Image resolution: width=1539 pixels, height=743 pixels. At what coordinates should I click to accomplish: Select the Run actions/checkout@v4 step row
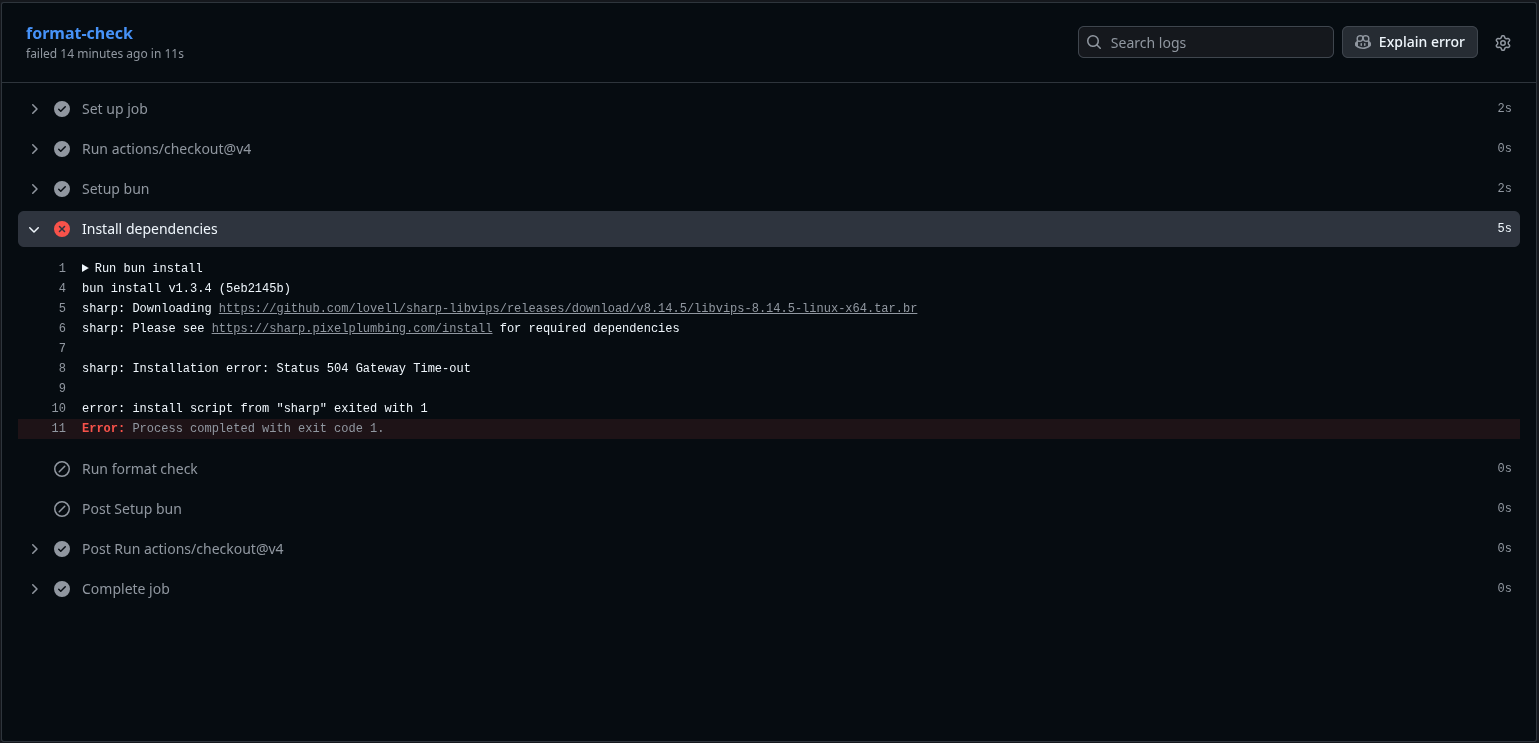point(400,148)
